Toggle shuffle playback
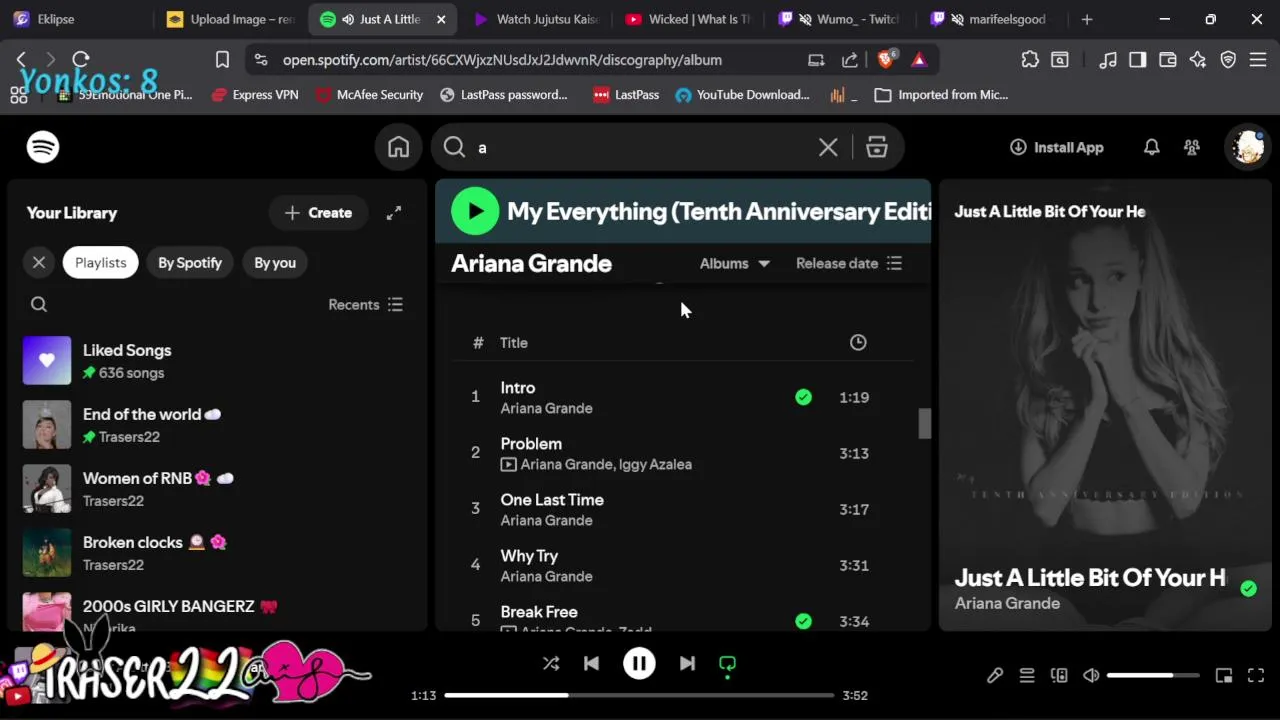The image size is (1280, 720). [551, 663]
